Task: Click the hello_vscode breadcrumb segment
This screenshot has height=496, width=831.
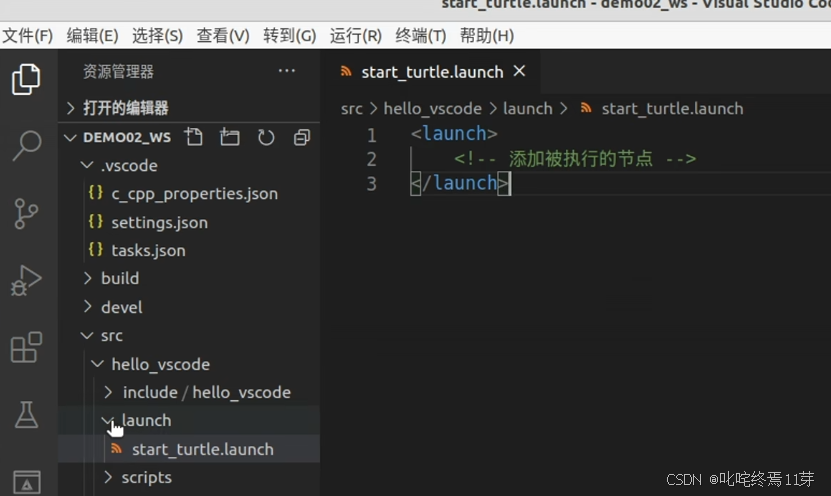Action: (432, 109)
